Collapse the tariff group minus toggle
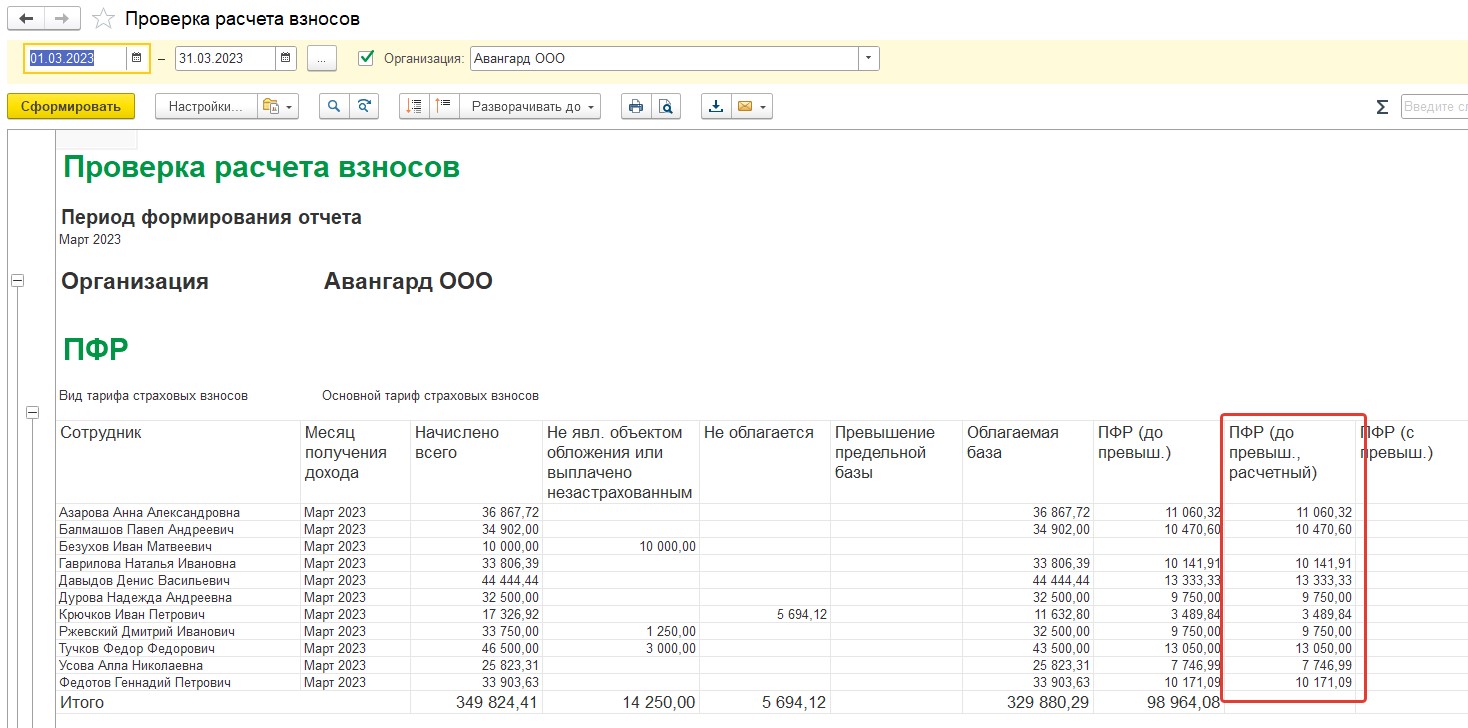The width and height of the screenshot is (1468, 728). pyautogui.click(x=32, y=412)
